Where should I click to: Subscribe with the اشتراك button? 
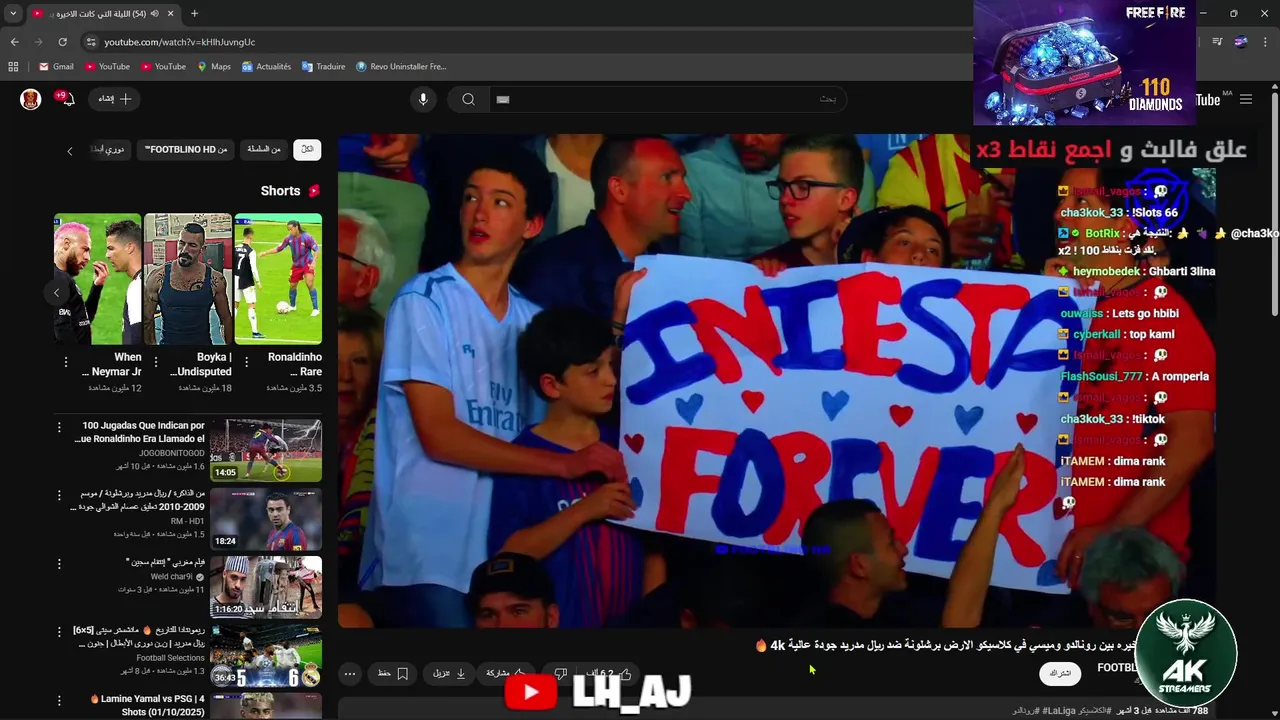point(1060,674)
